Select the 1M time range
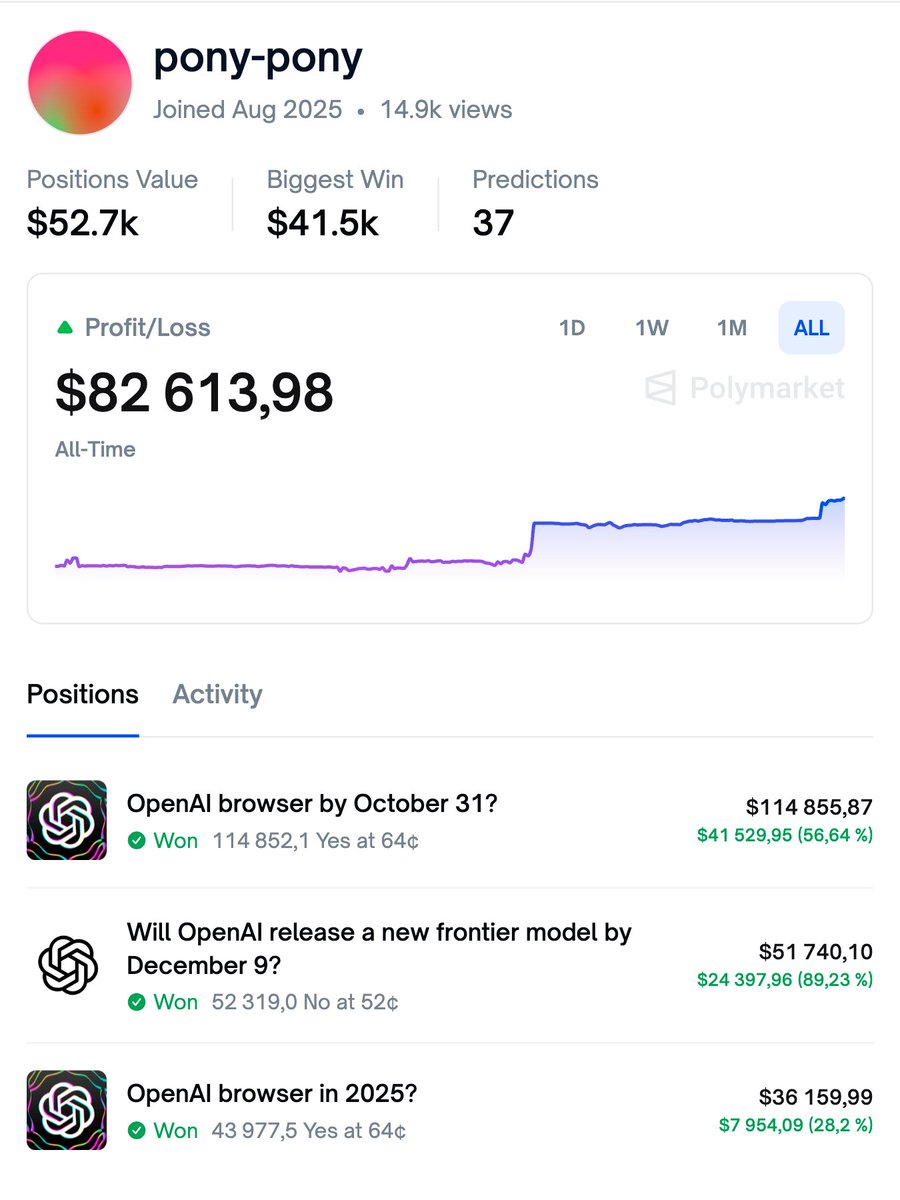The width and height of the screenshot is (900, 1200). pyautogui.click(x=732, y=328)
